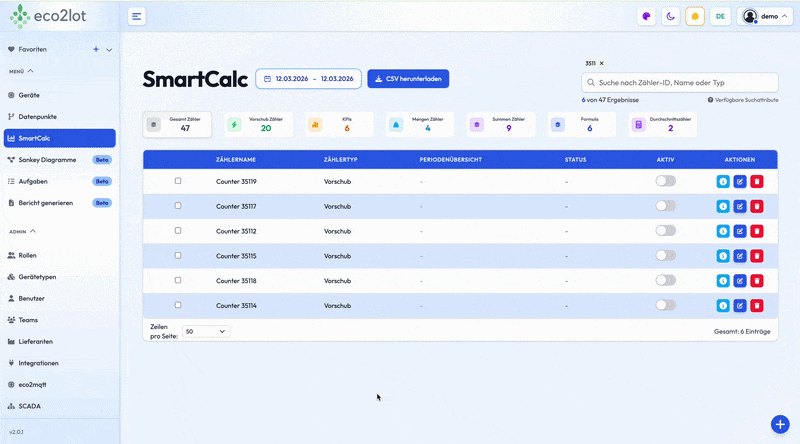
Task: Open the color theme palette icon
Action: (646, 16)
